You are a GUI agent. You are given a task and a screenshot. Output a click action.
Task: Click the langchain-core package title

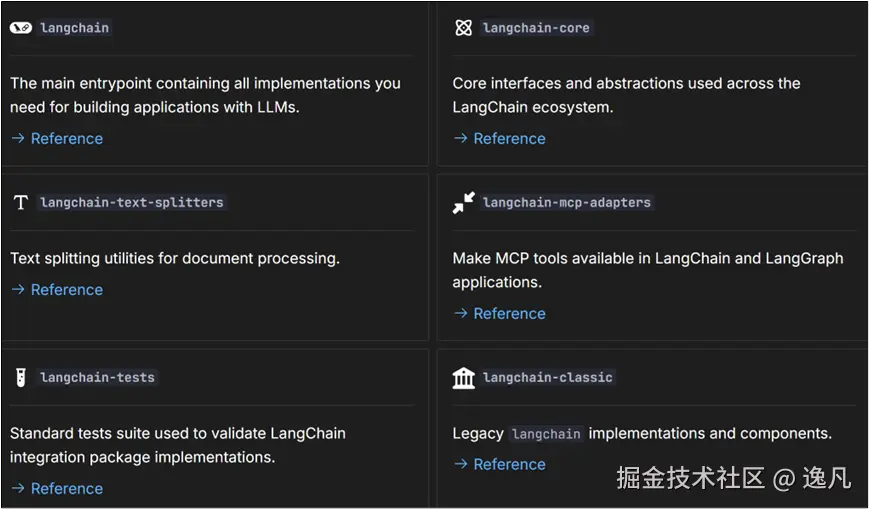[x=536, y=28]
